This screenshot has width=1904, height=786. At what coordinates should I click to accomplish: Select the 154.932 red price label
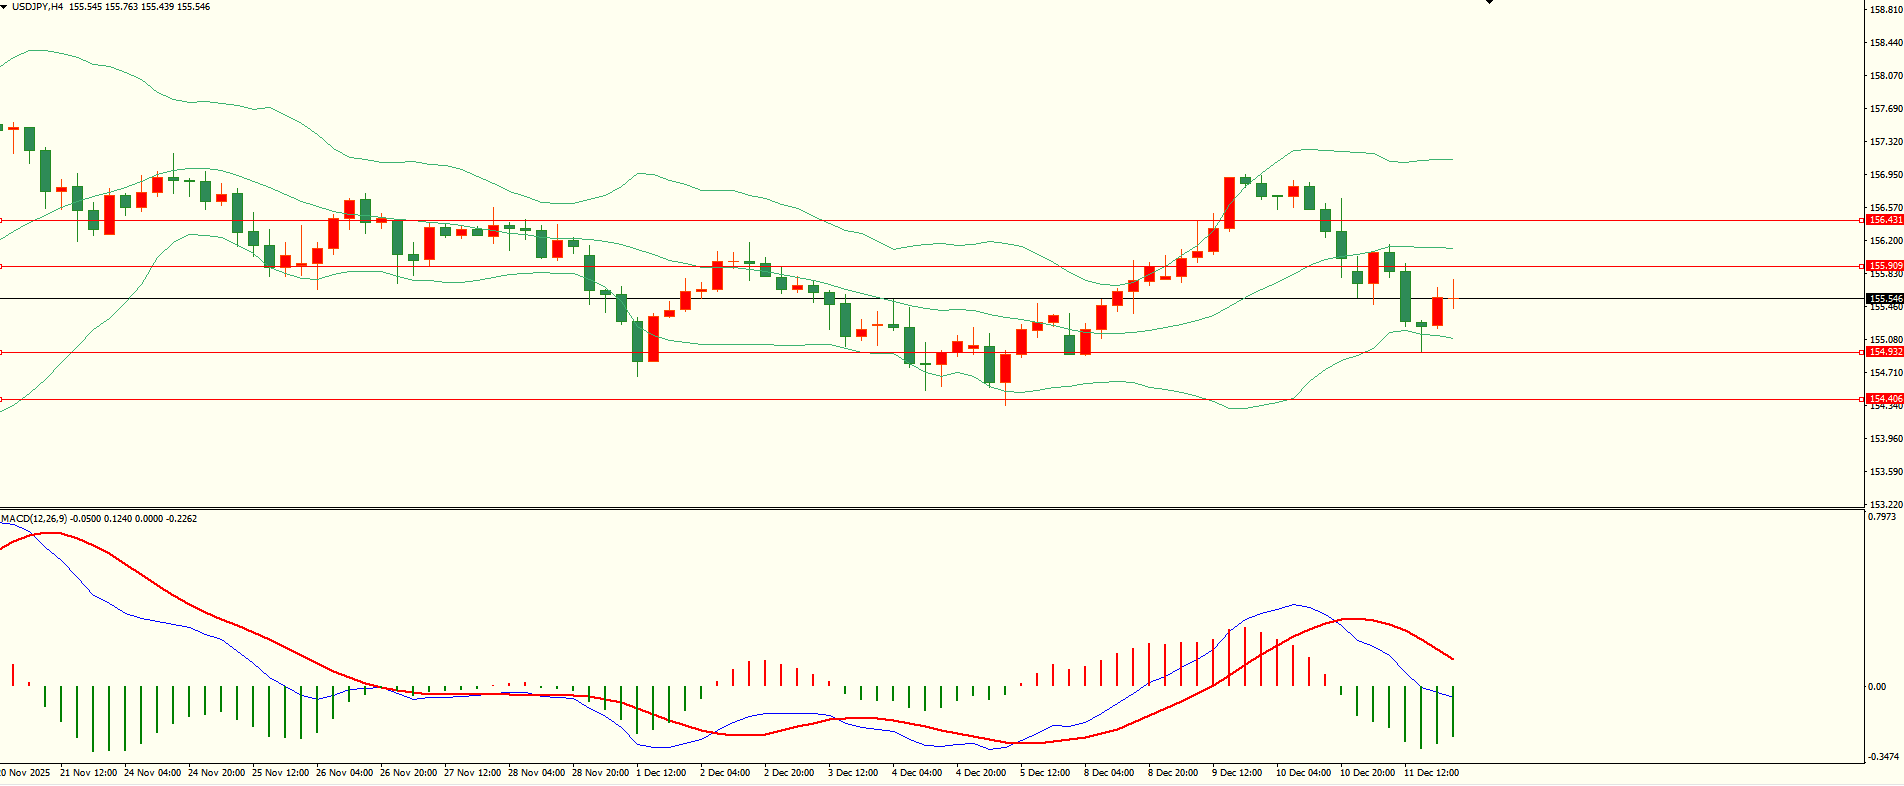[x=1885, y=352]
